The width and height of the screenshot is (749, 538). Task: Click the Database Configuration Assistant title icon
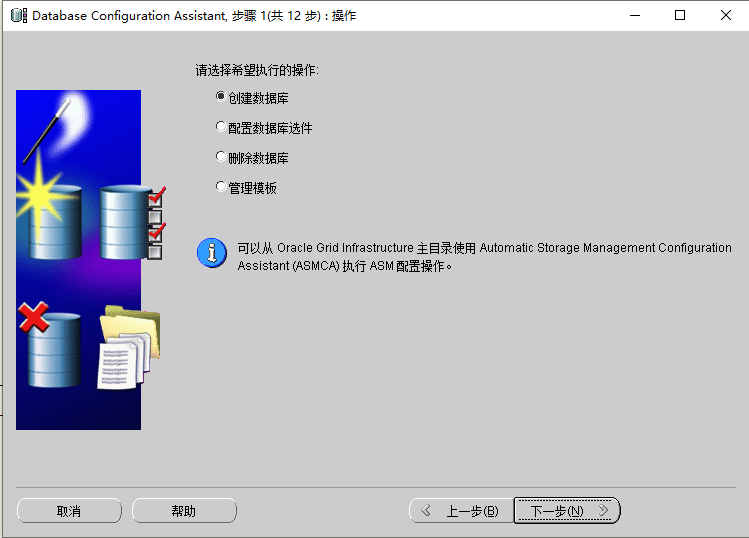point(19,15)
